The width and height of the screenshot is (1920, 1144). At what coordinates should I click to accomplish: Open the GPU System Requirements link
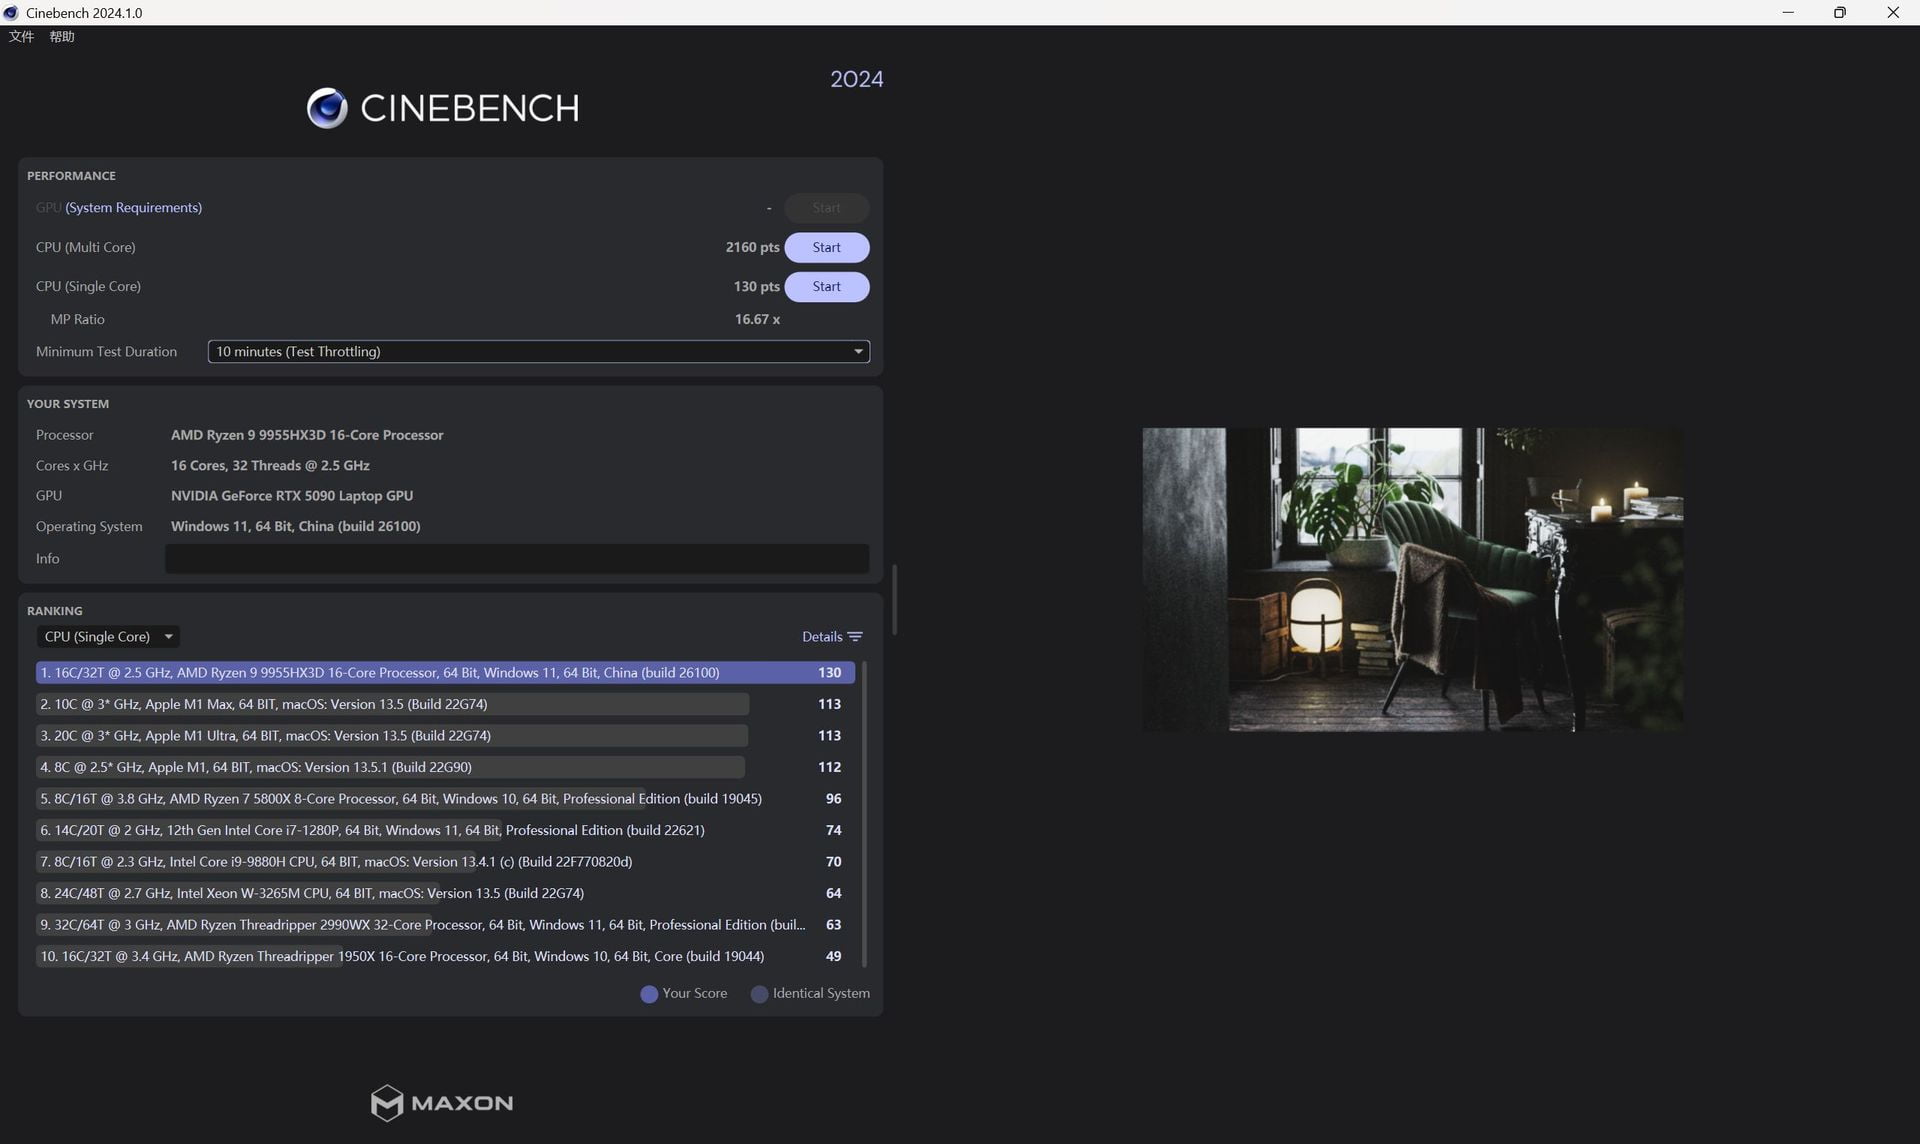(x=133, y=208)
